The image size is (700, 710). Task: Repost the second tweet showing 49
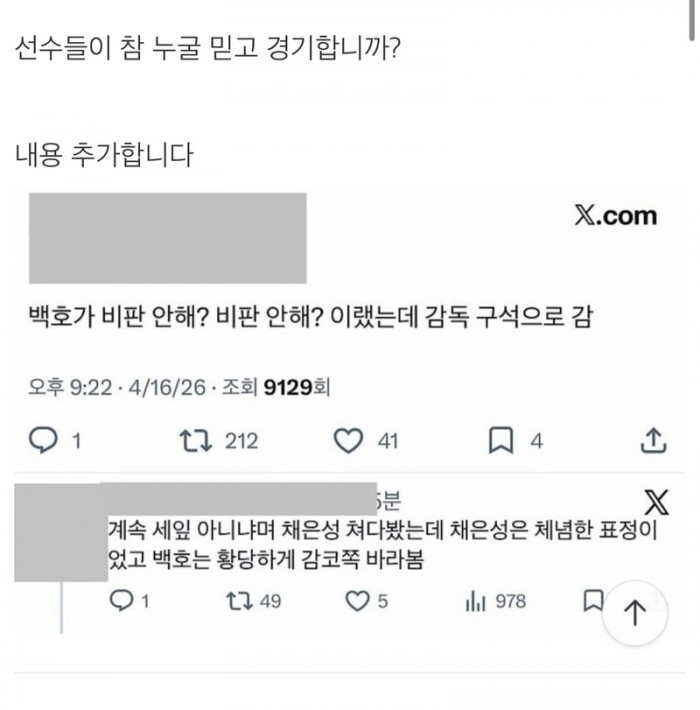click(x=239, y=601)
